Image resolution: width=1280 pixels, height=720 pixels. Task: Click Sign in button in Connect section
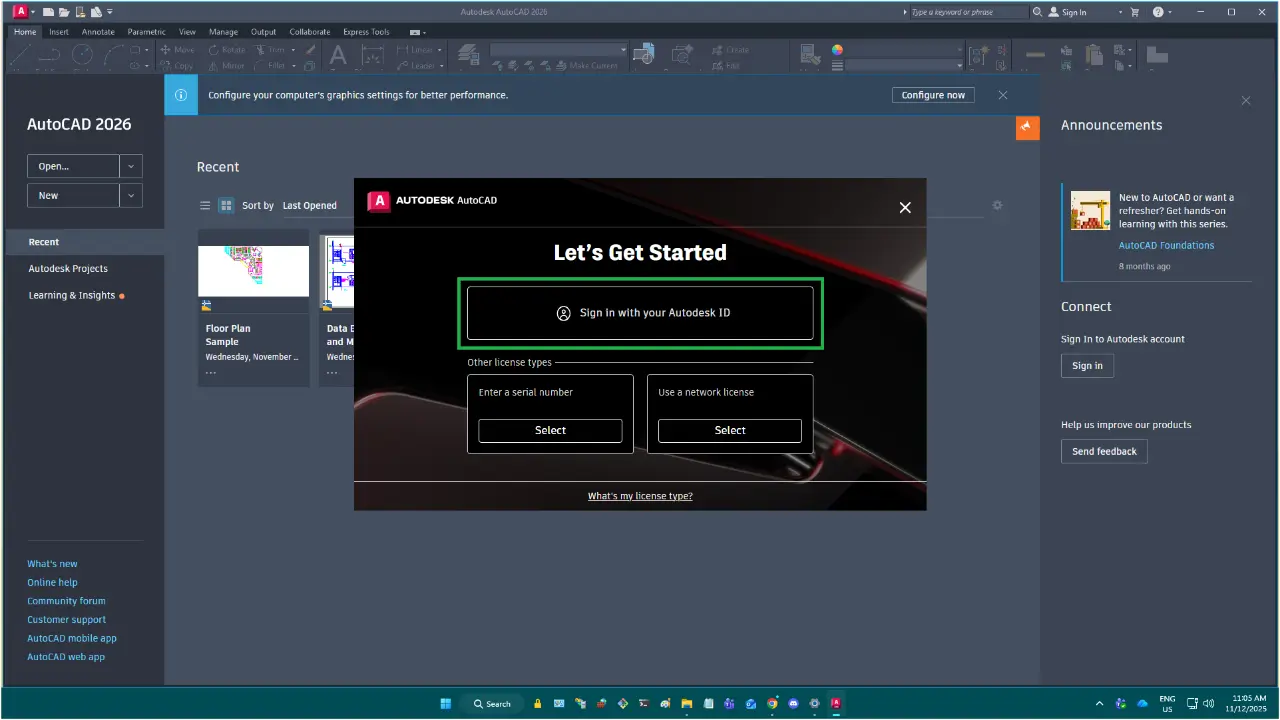point(1087,366)
